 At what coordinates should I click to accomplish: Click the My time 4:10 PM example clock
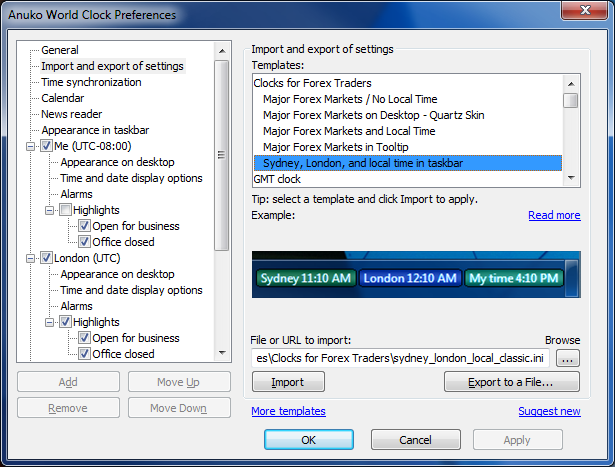514,278
